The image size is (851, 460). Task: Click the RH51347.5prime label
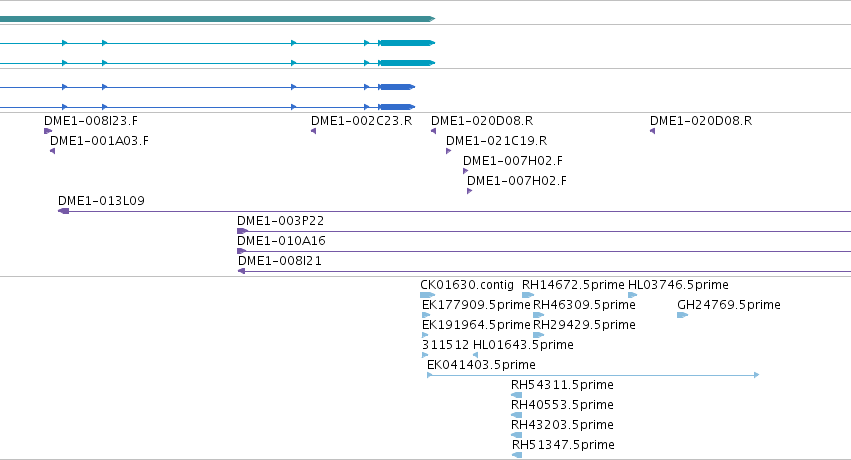click(x=563, y=445)
